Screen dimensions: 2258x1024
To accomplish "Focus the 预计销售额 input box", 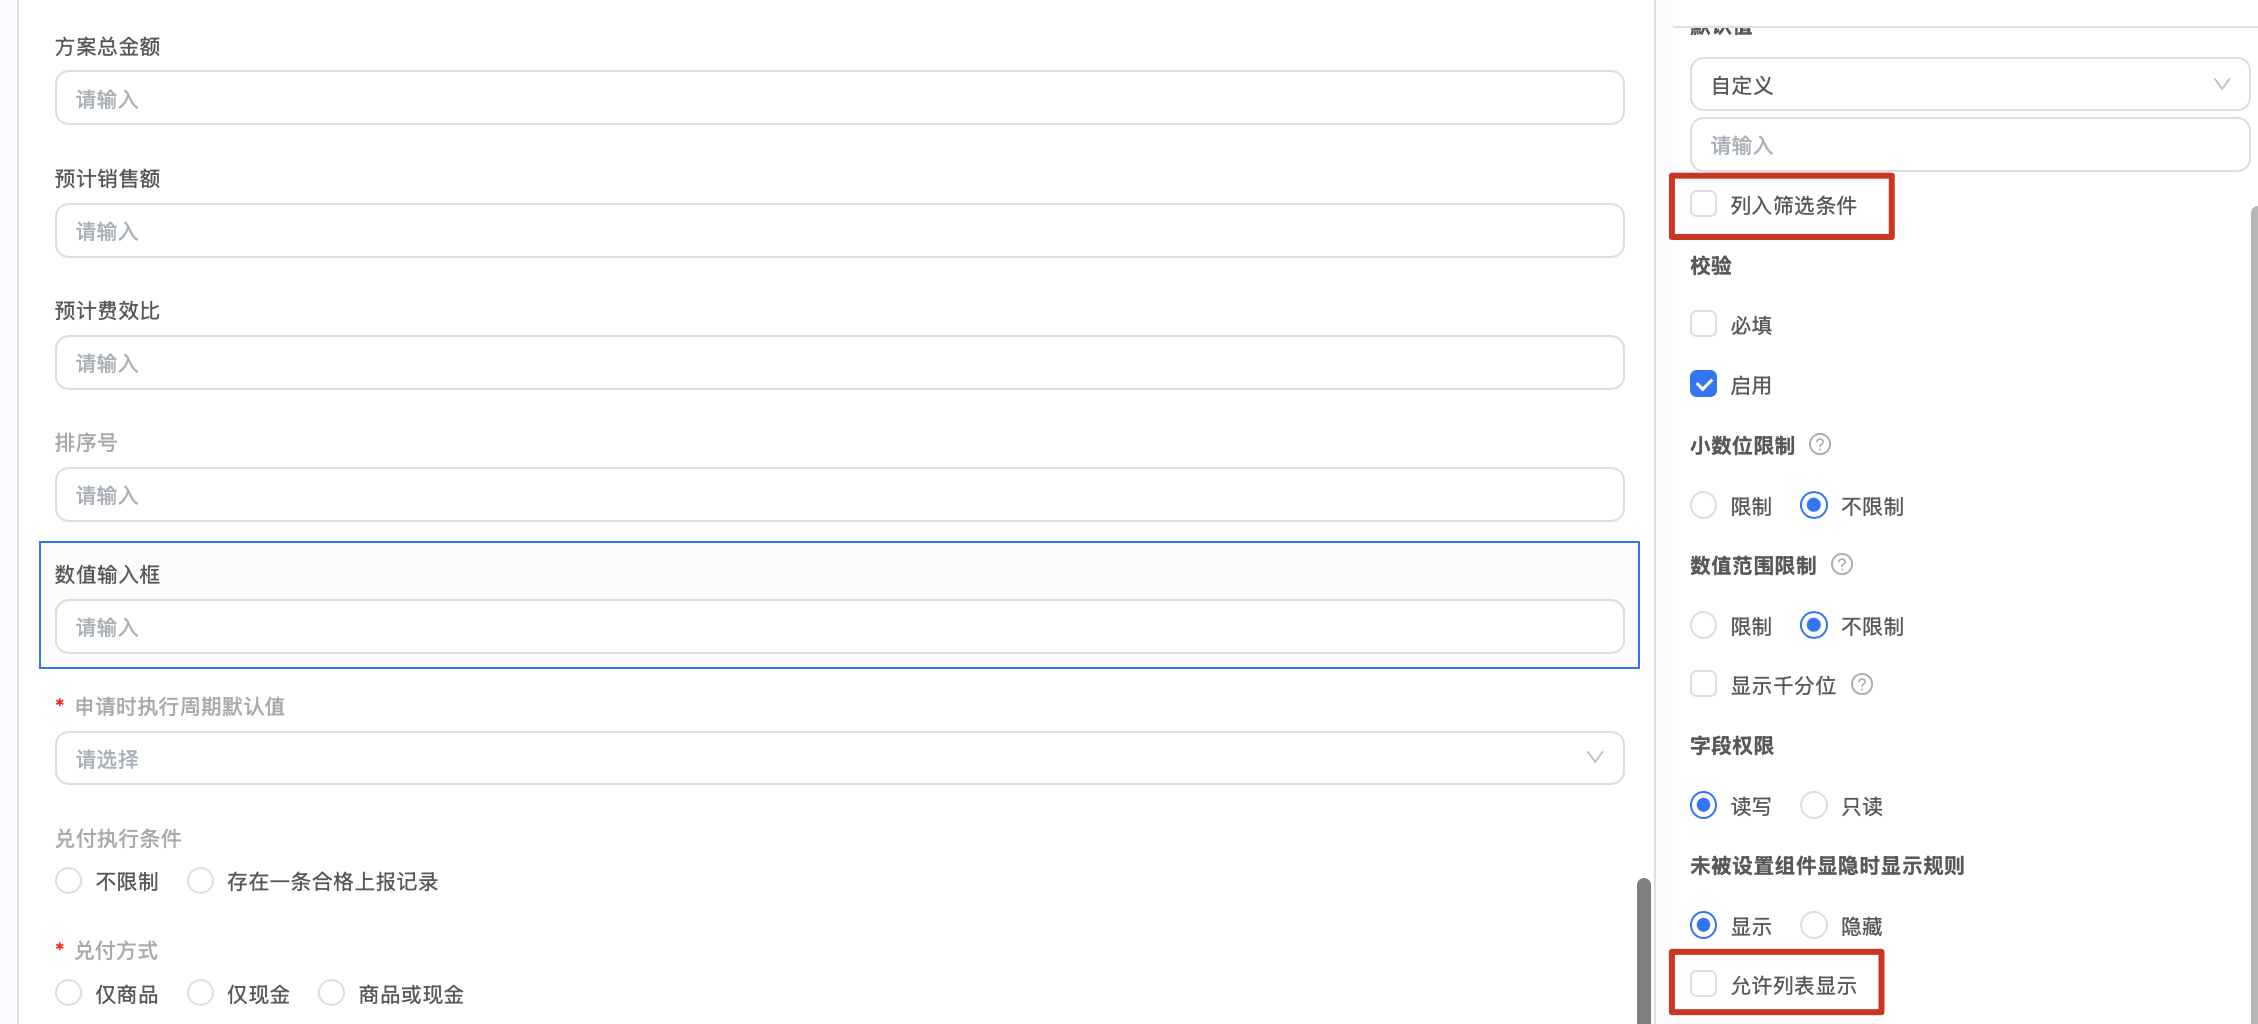I will tap(838, 231).
